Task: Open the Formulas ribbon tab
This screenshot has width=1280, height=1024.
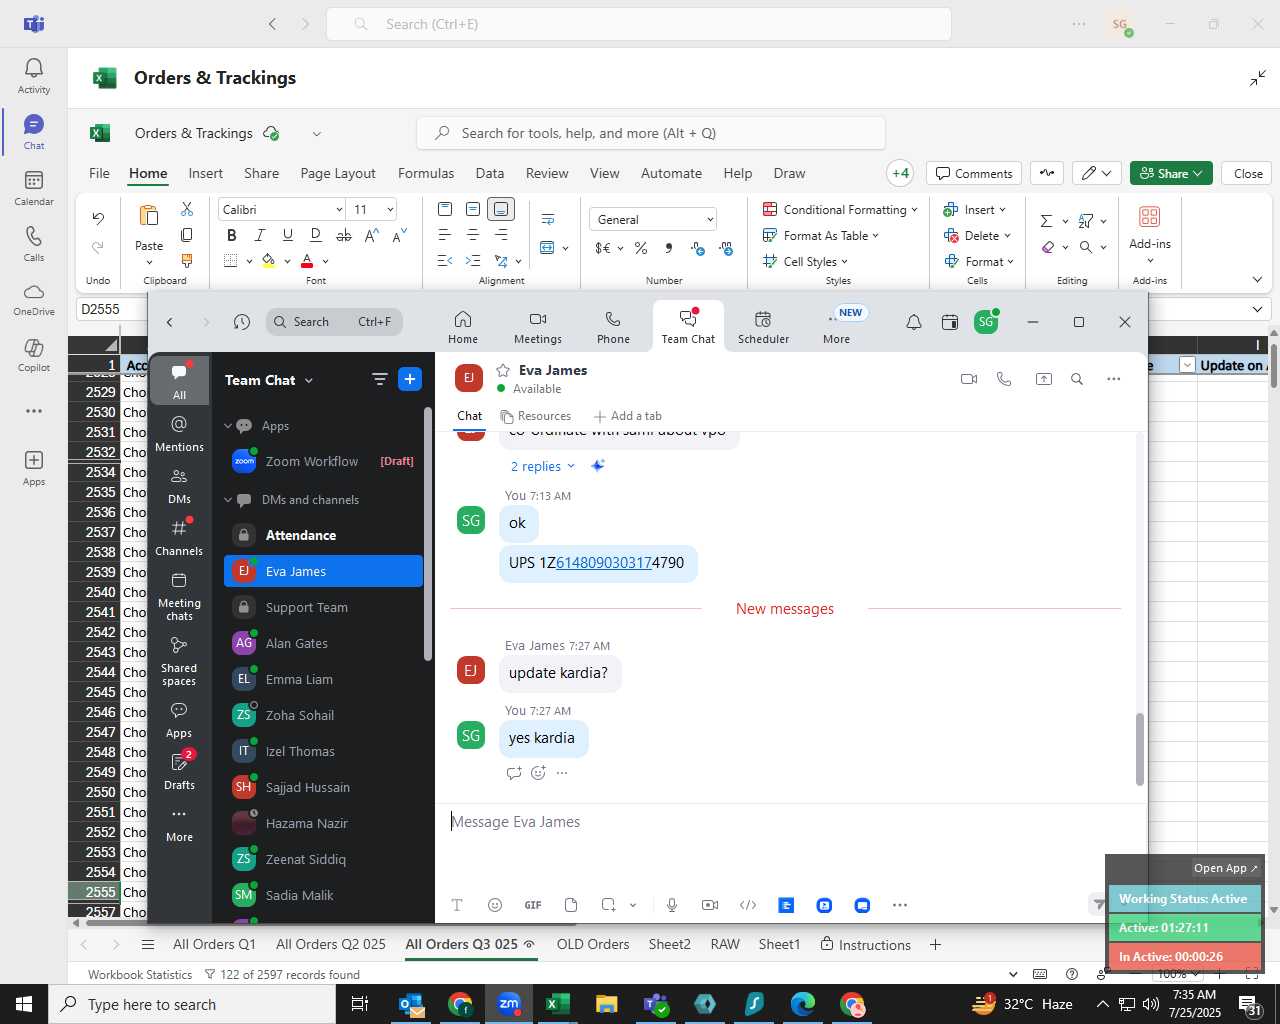Action: pos(426,173)
